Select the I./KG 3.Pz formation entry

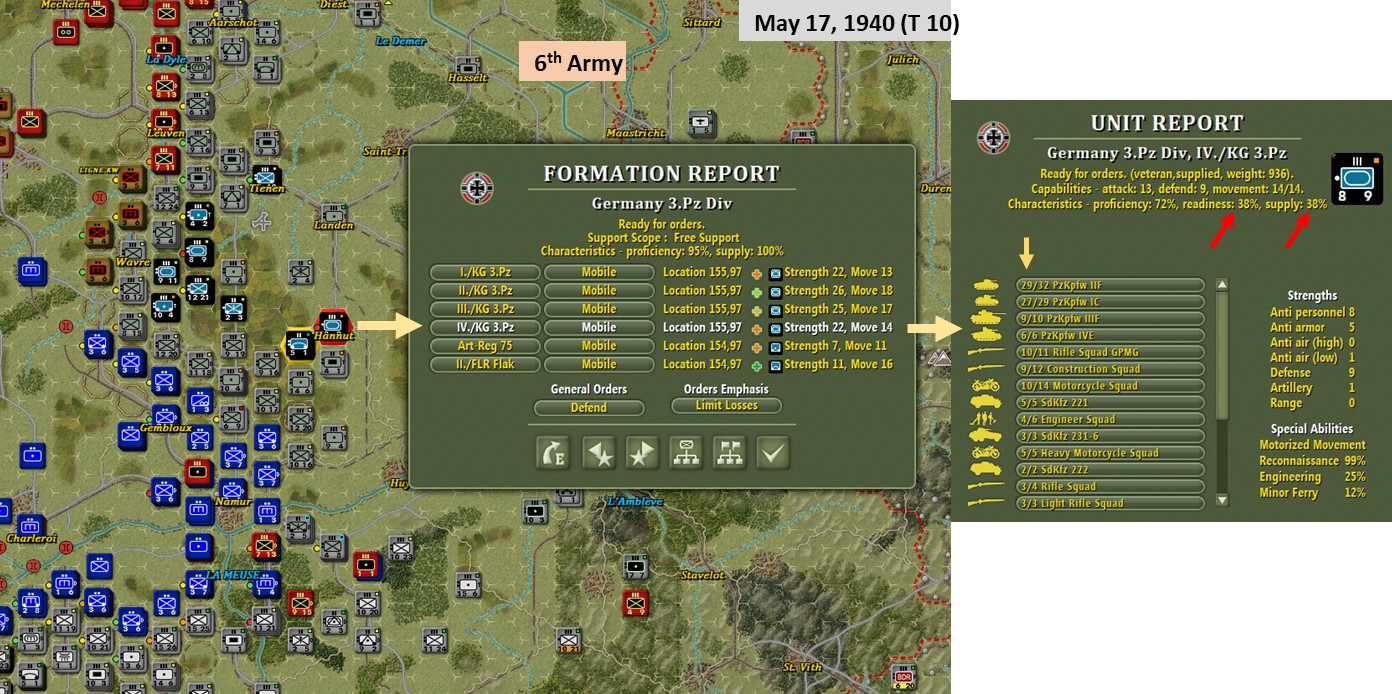tap(486, 271)
